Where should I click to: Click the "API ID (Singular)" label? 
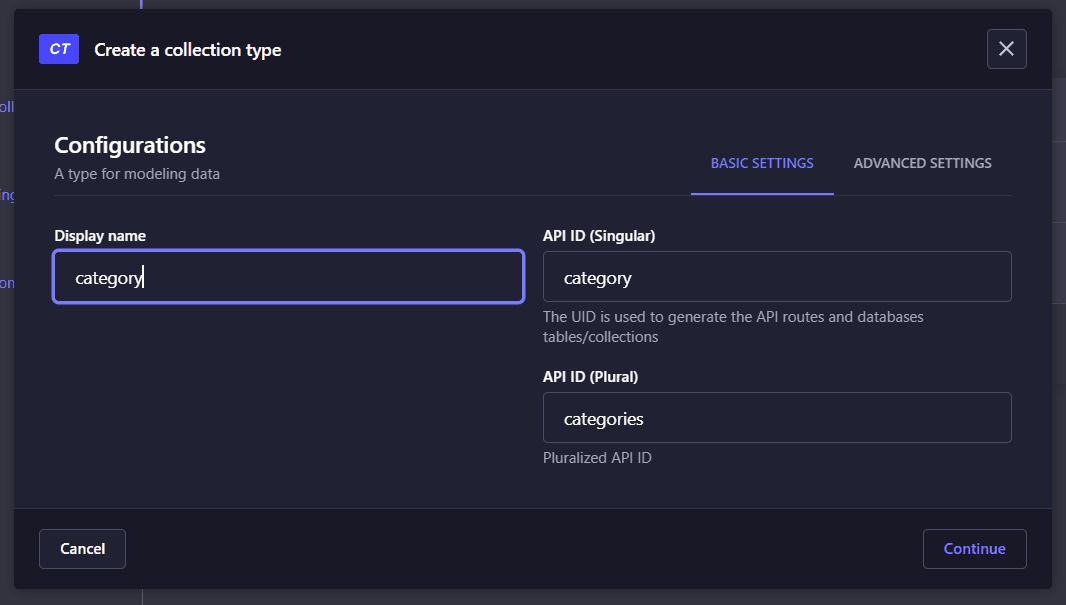coord(599,236)
